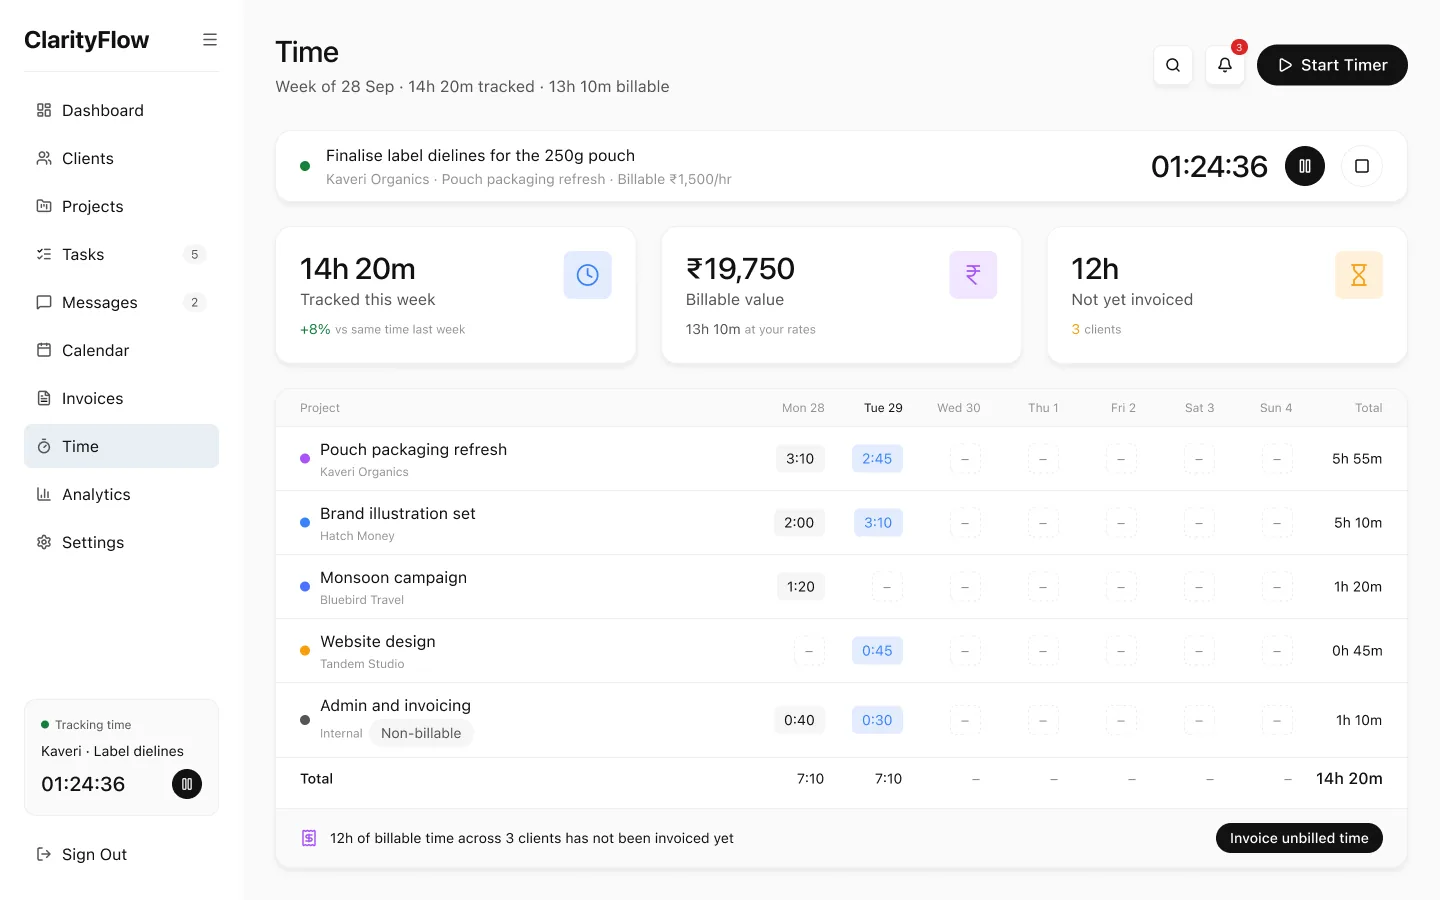Image resolution: width=1440 pixels, height=900 pixels.
Task: Start a new timer with Start Timer button
Action: point(1332,65)
